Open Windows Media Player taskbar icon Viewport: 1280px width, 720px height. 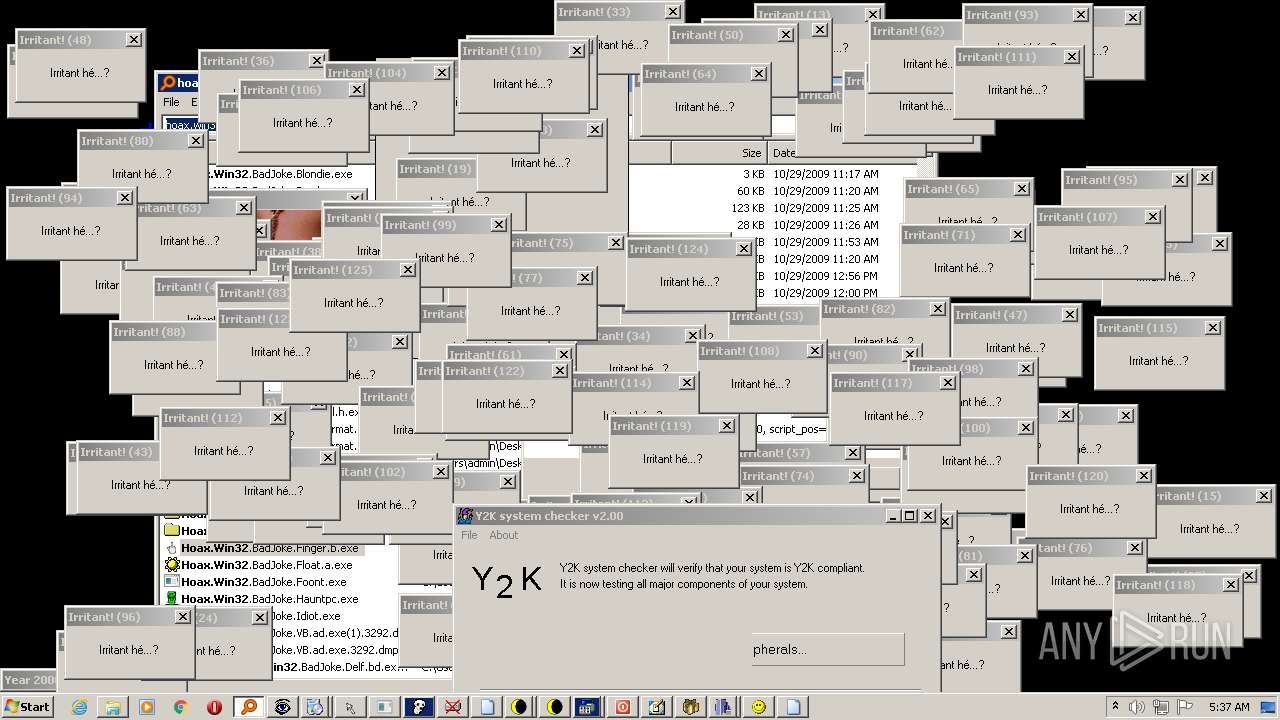point(147,706)
